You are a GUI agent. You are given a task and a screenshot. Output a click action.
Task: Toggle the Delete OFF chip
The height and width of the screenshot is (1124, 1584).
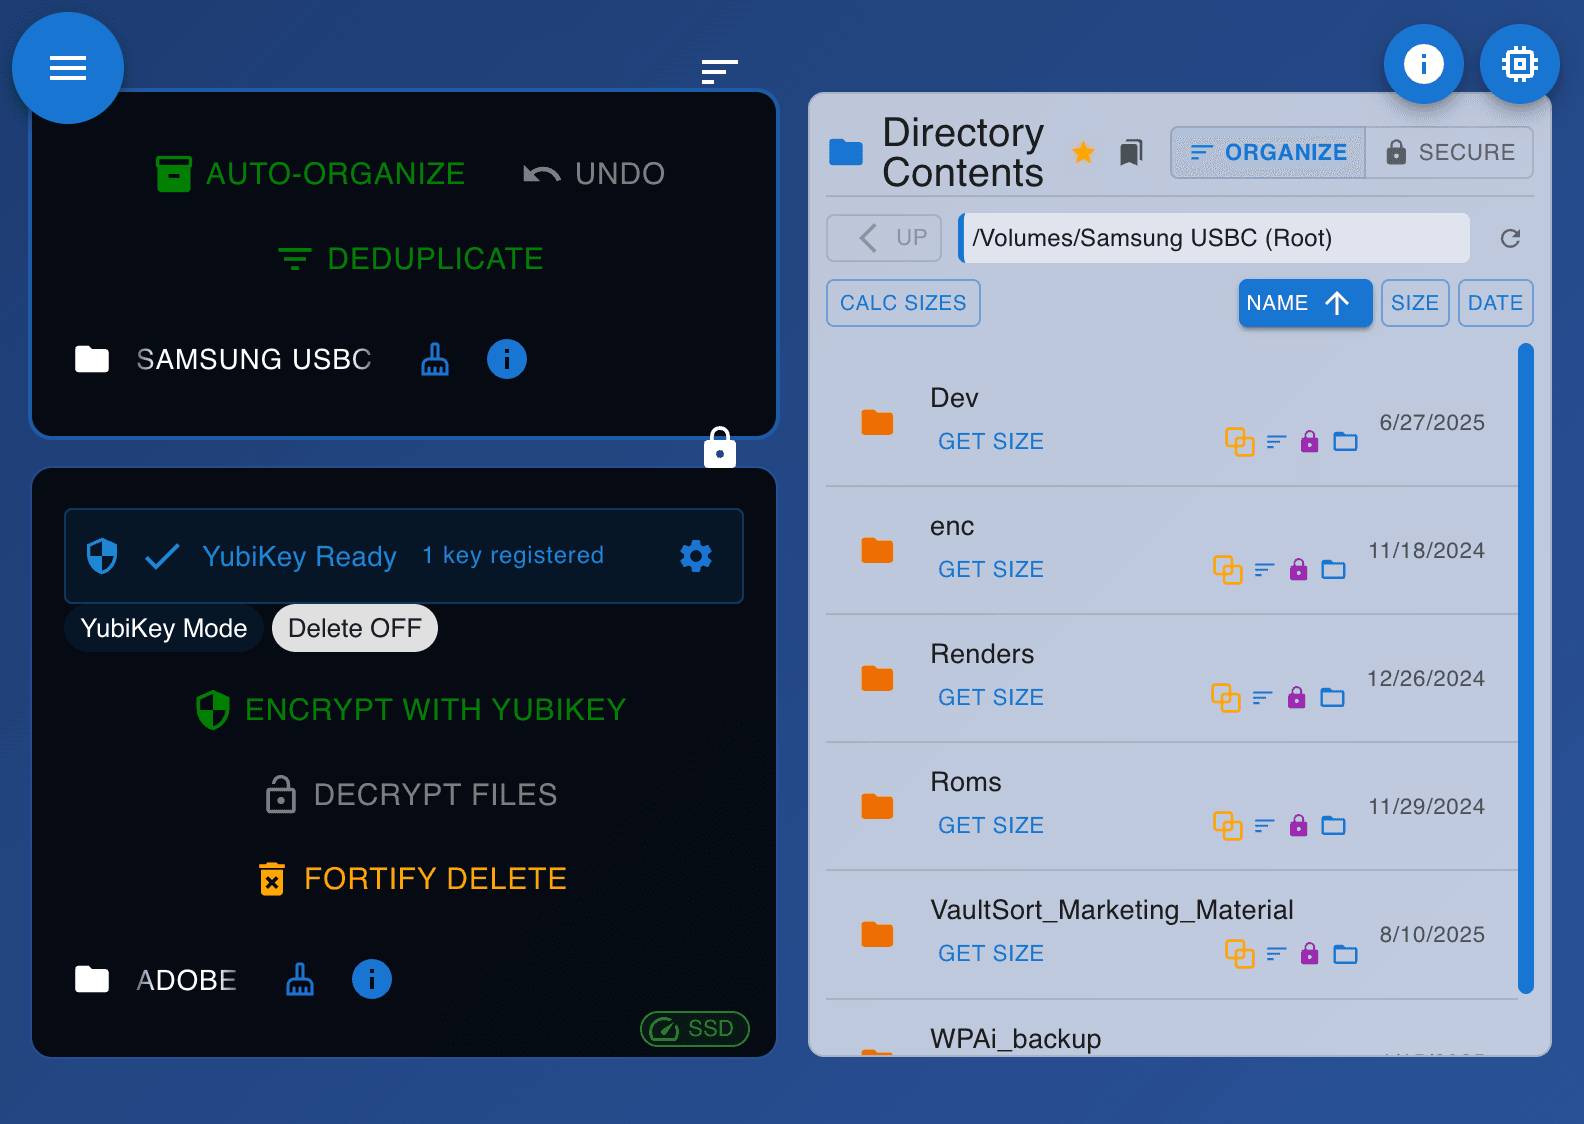pos(354,628)
